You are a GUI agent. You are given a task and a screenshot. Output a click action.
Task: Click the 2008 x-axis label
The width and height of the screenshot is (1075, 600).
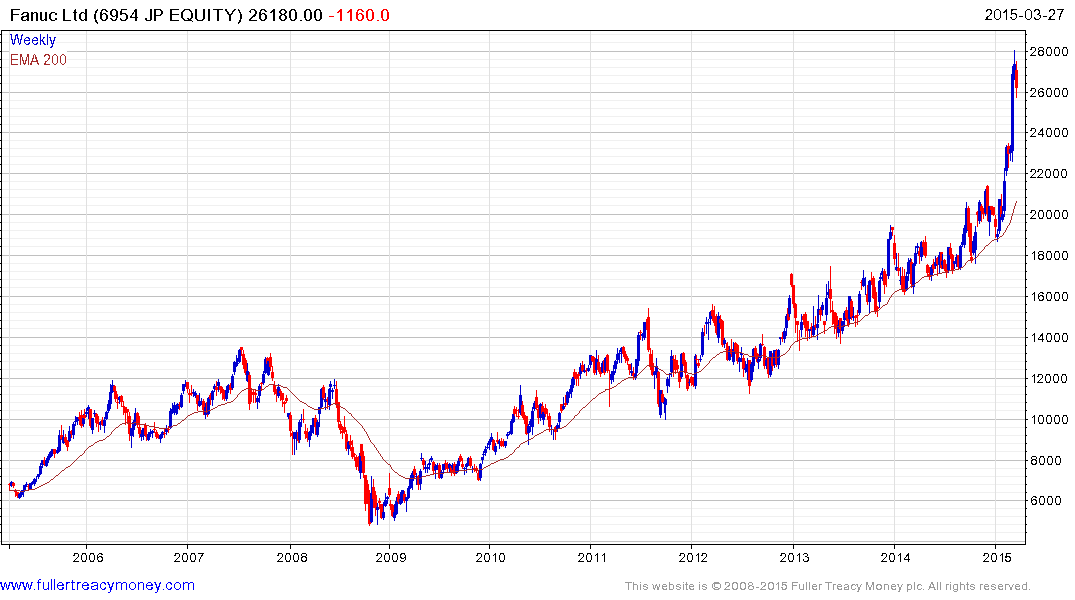[292, 557]
